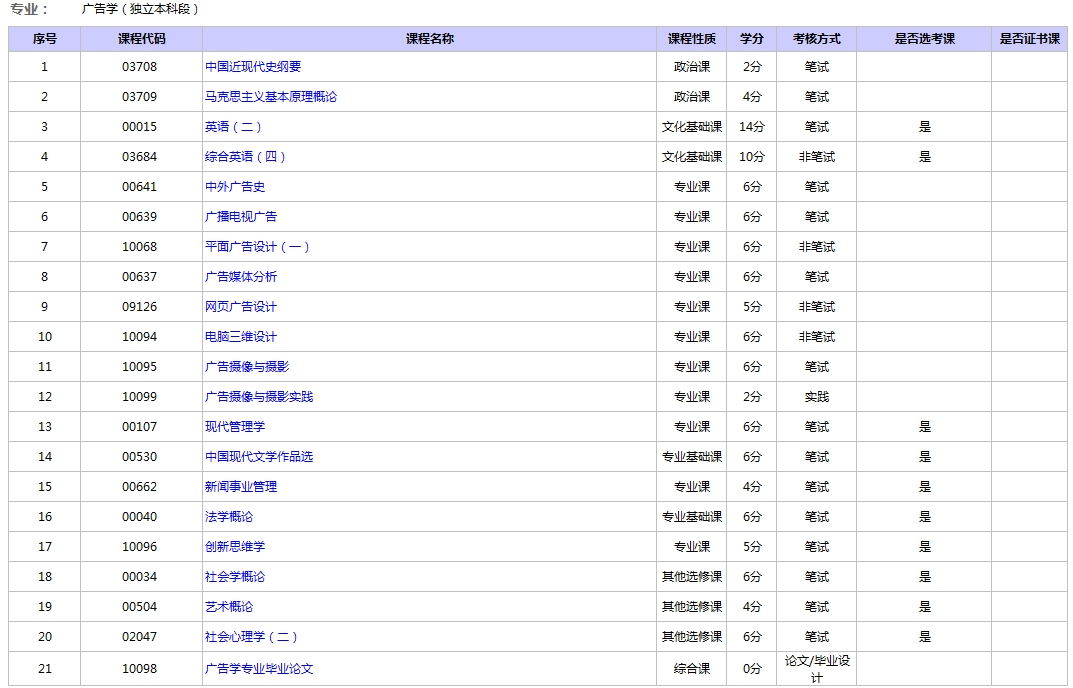
Task: Select course code 00107
Action: pyautogui.click(x=140, y=426)
